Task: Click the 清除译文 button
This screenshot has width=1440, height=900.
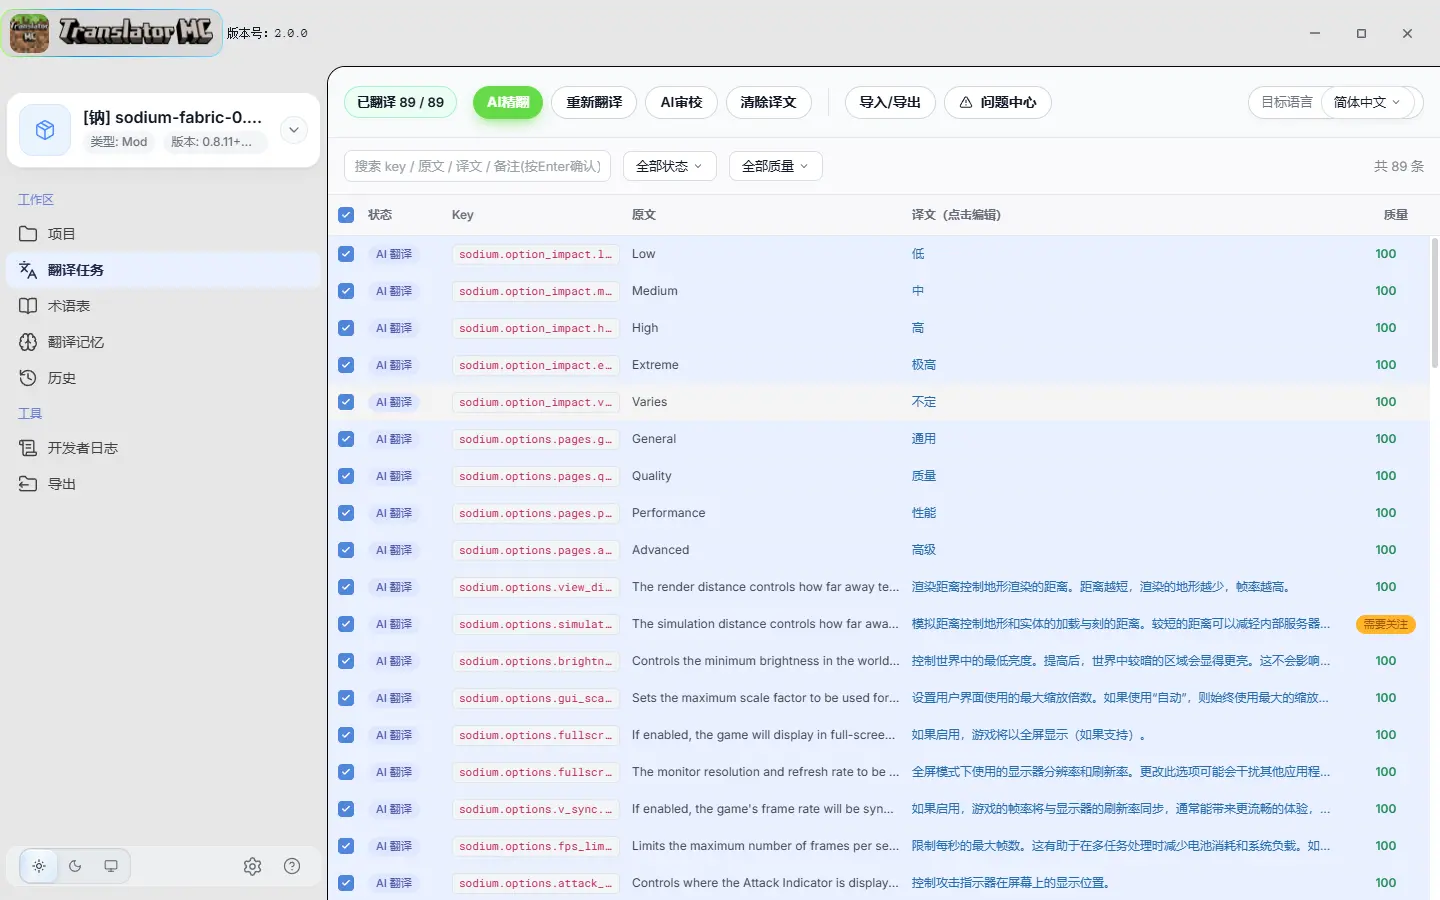Action: click(x=768, y=102)
